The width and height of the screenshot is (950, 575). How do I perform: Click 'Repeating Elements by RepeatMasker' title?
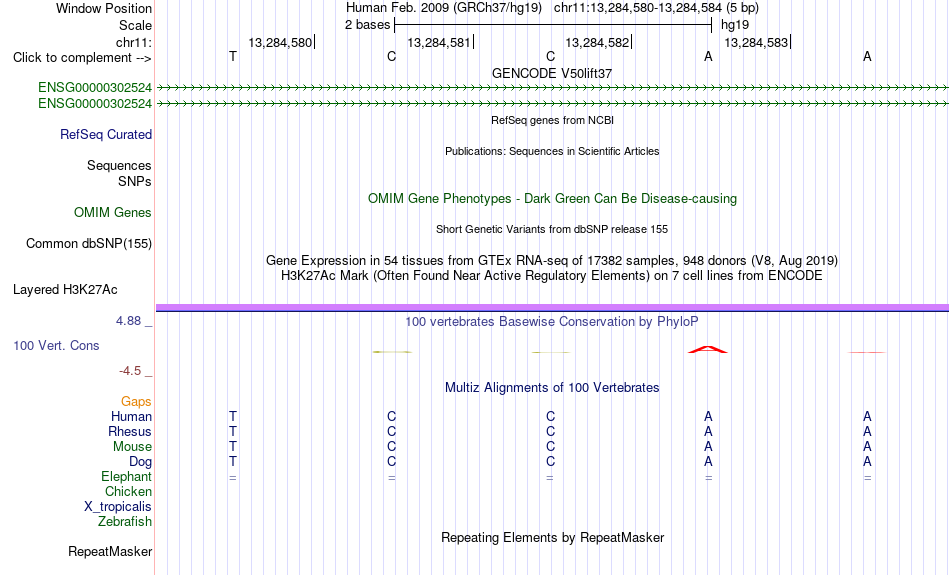coord(552,537)
